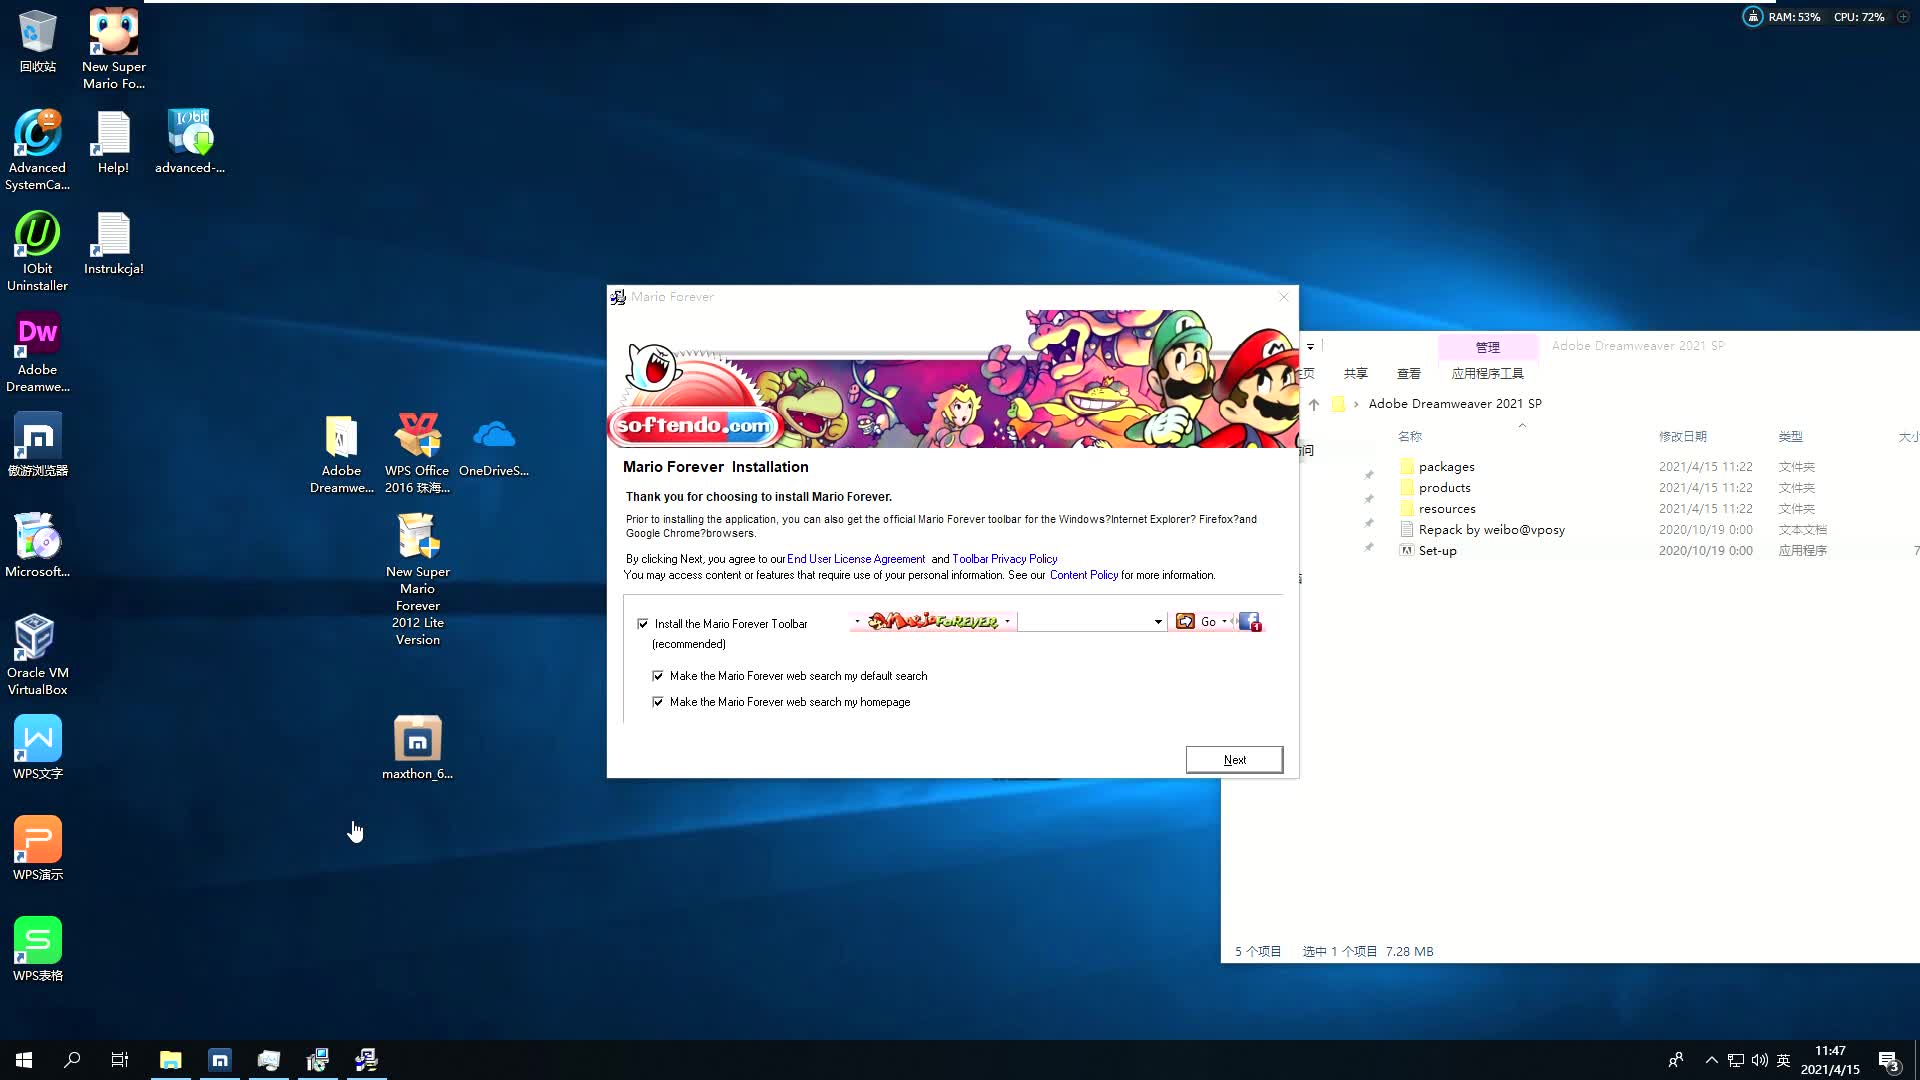This screenshot has height=1080, width=1920.
Task: Click the WPS表格 spreadsheet icon
Action: point(37,942)
